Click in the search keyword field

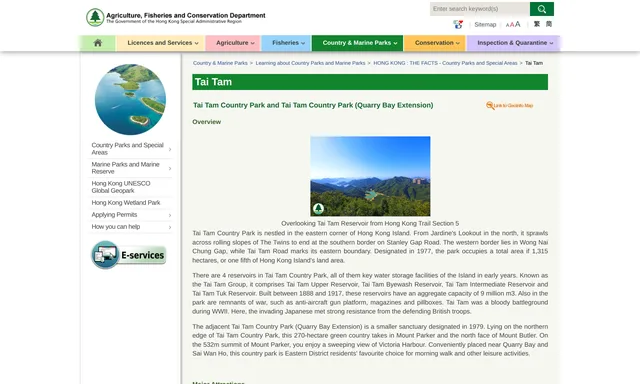[x=480, y=9]
